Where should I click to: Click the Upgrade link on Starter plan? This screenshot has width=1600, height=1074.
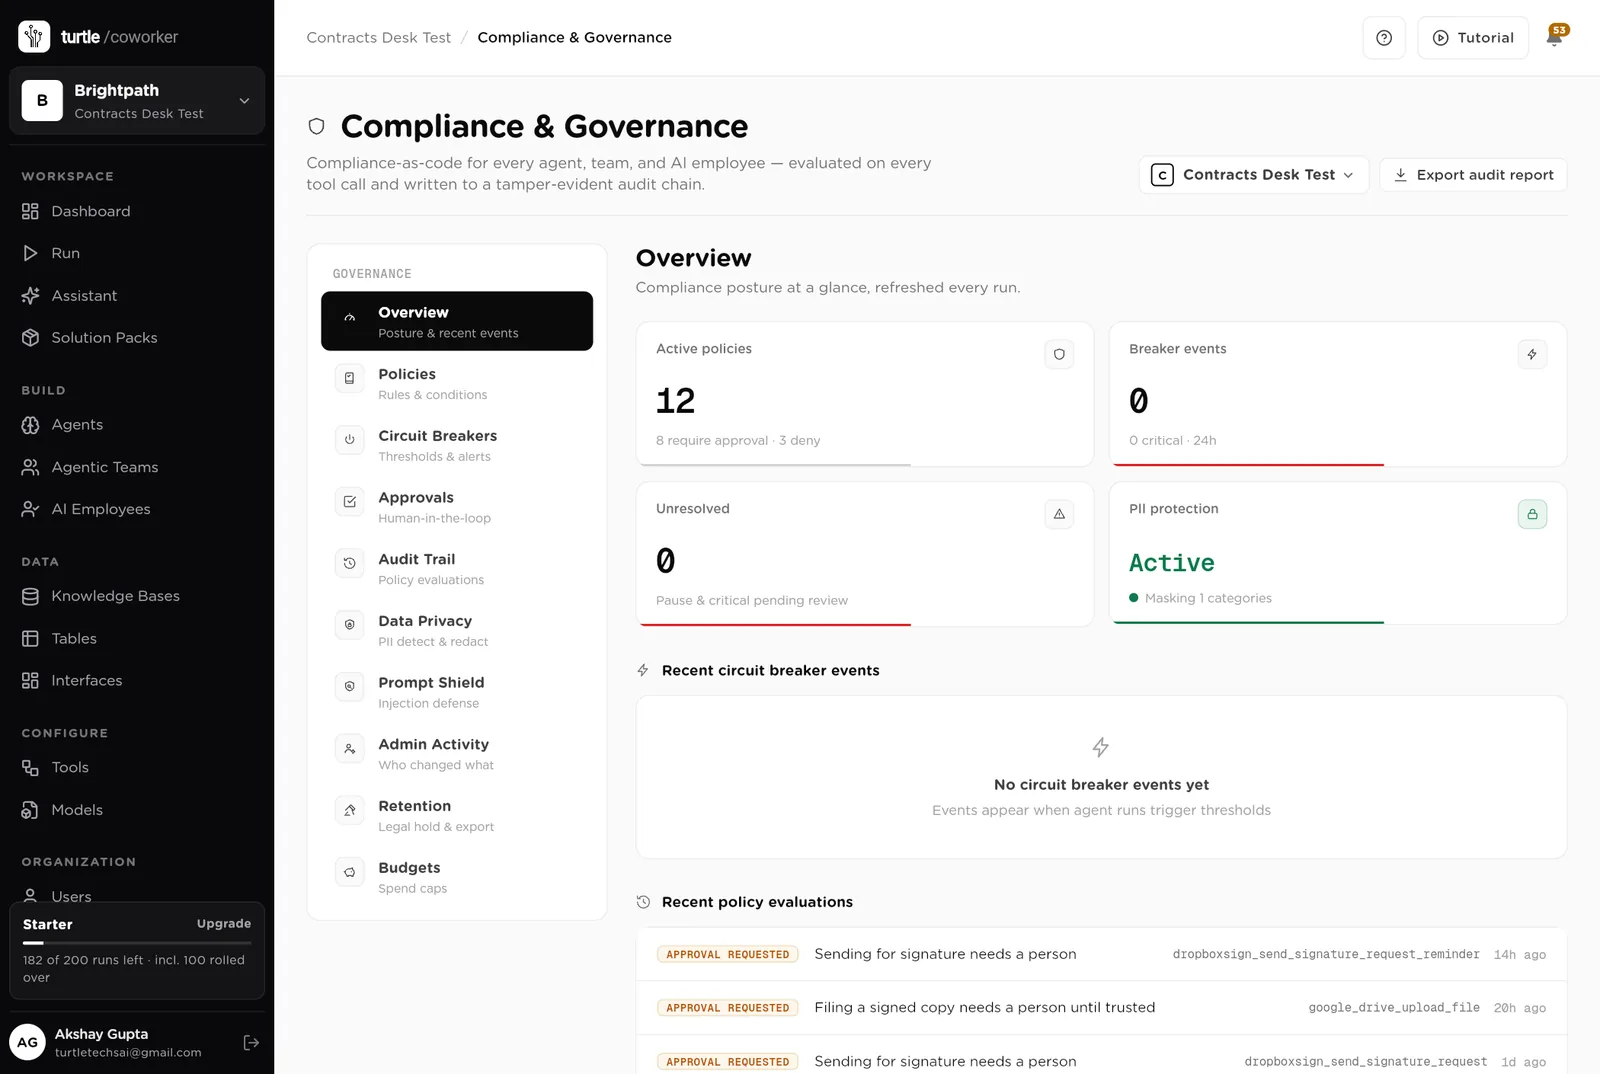(224, 924)
